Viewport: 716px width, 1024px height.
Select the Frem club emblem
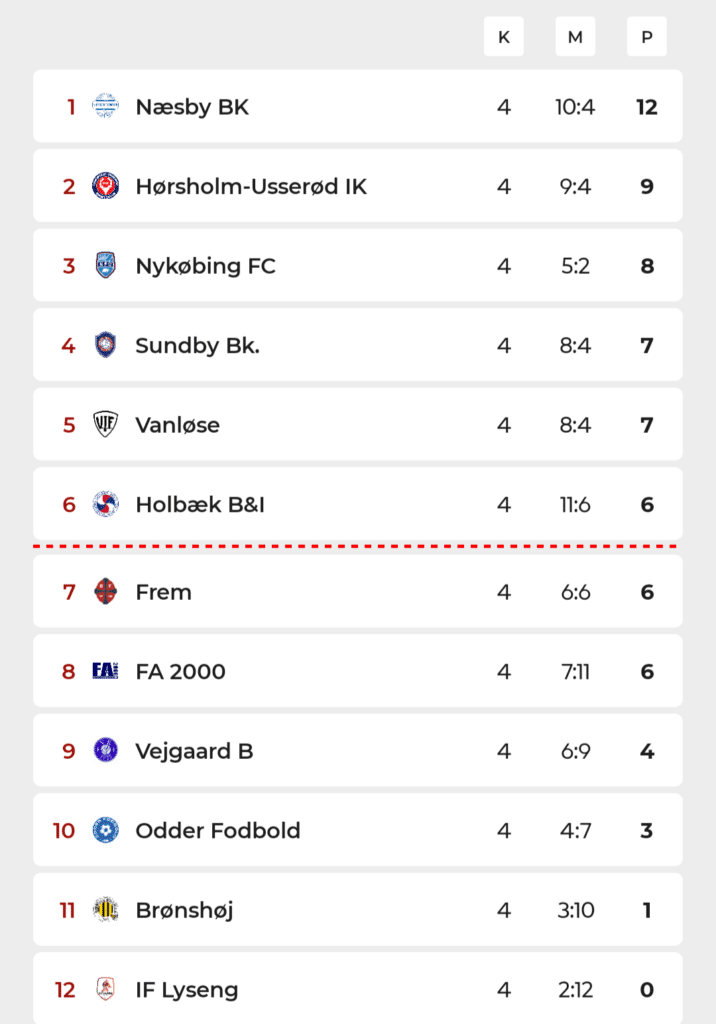coord(105,592)
